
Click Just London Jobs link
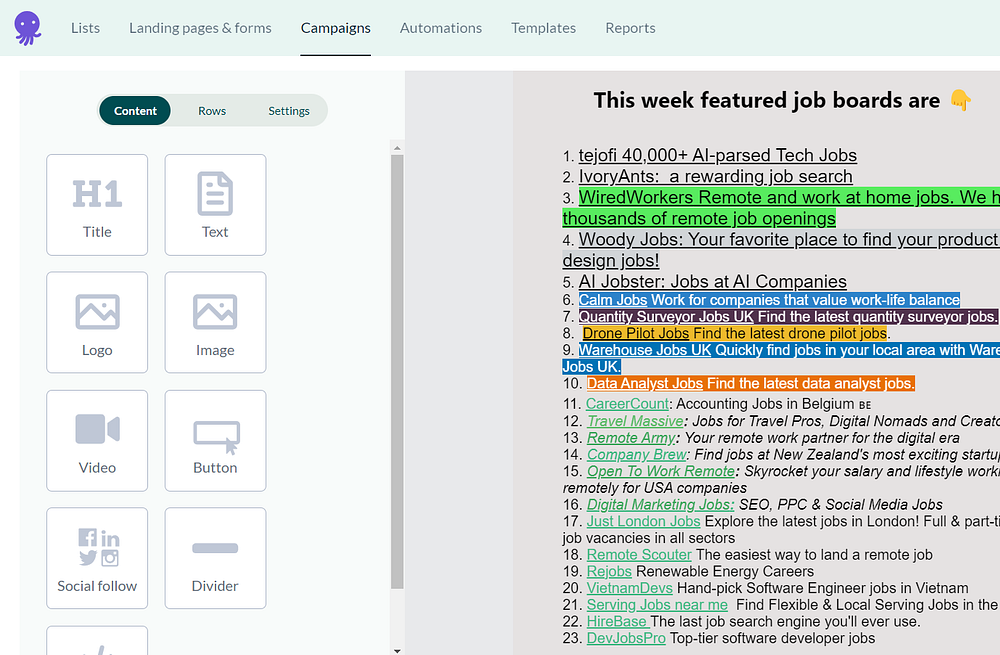point(643,521)
